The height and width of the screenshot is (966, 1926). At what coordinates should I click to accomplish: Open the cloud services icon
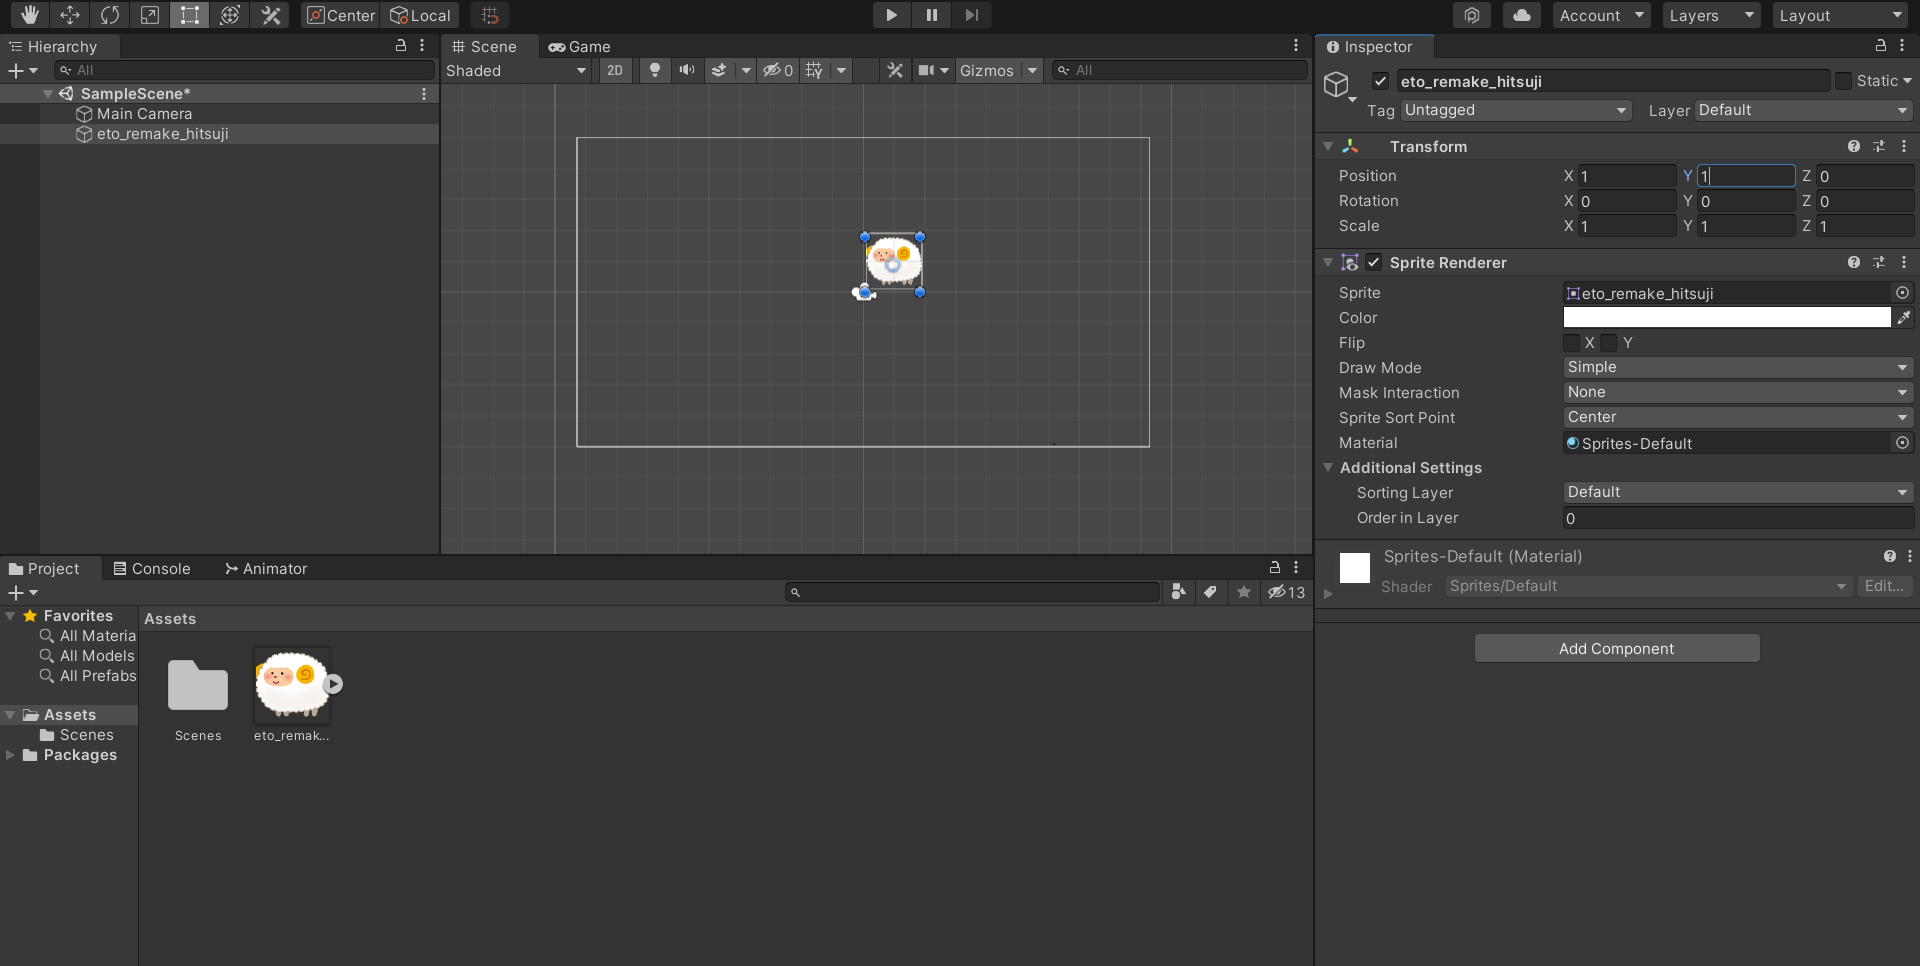pos(1521,15)
